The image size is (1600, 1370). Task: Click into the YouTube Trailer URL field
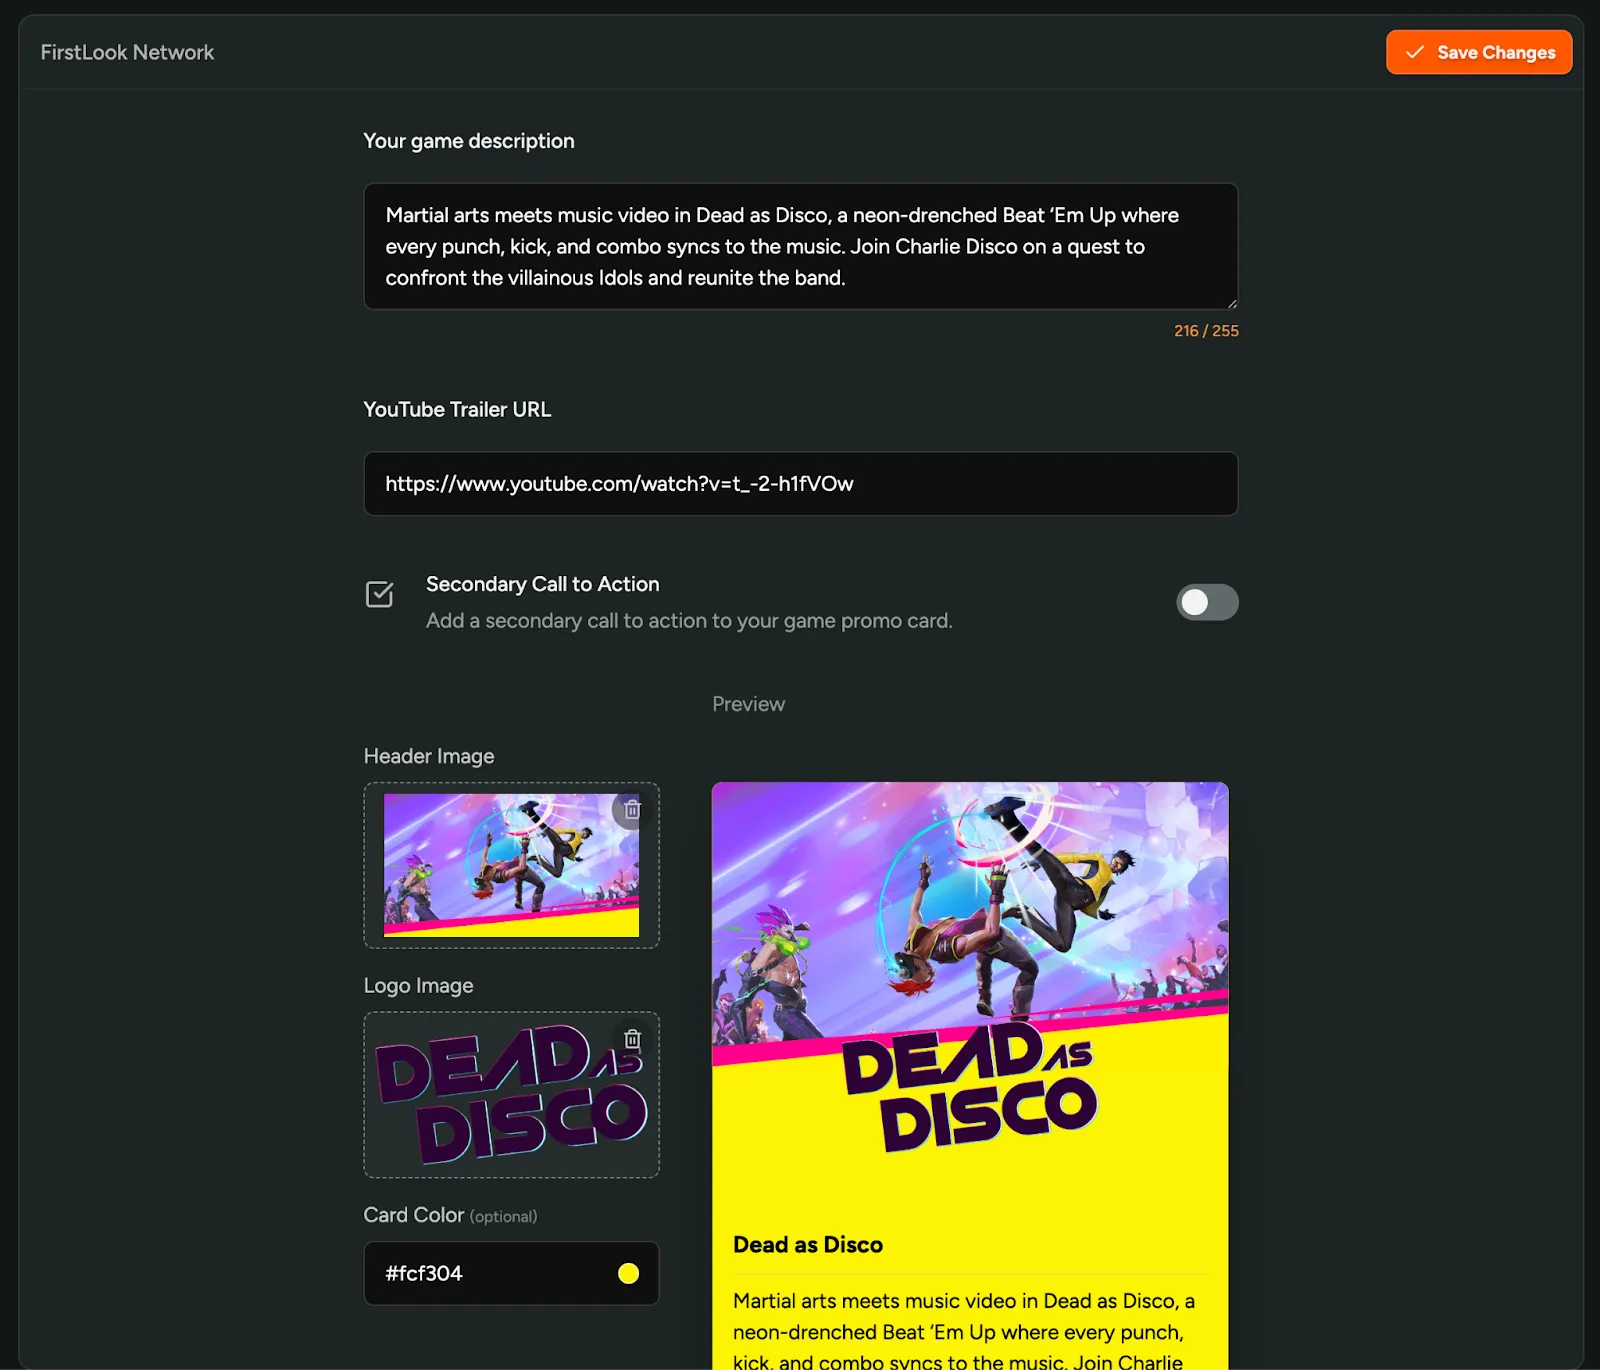tap(800, 484)
